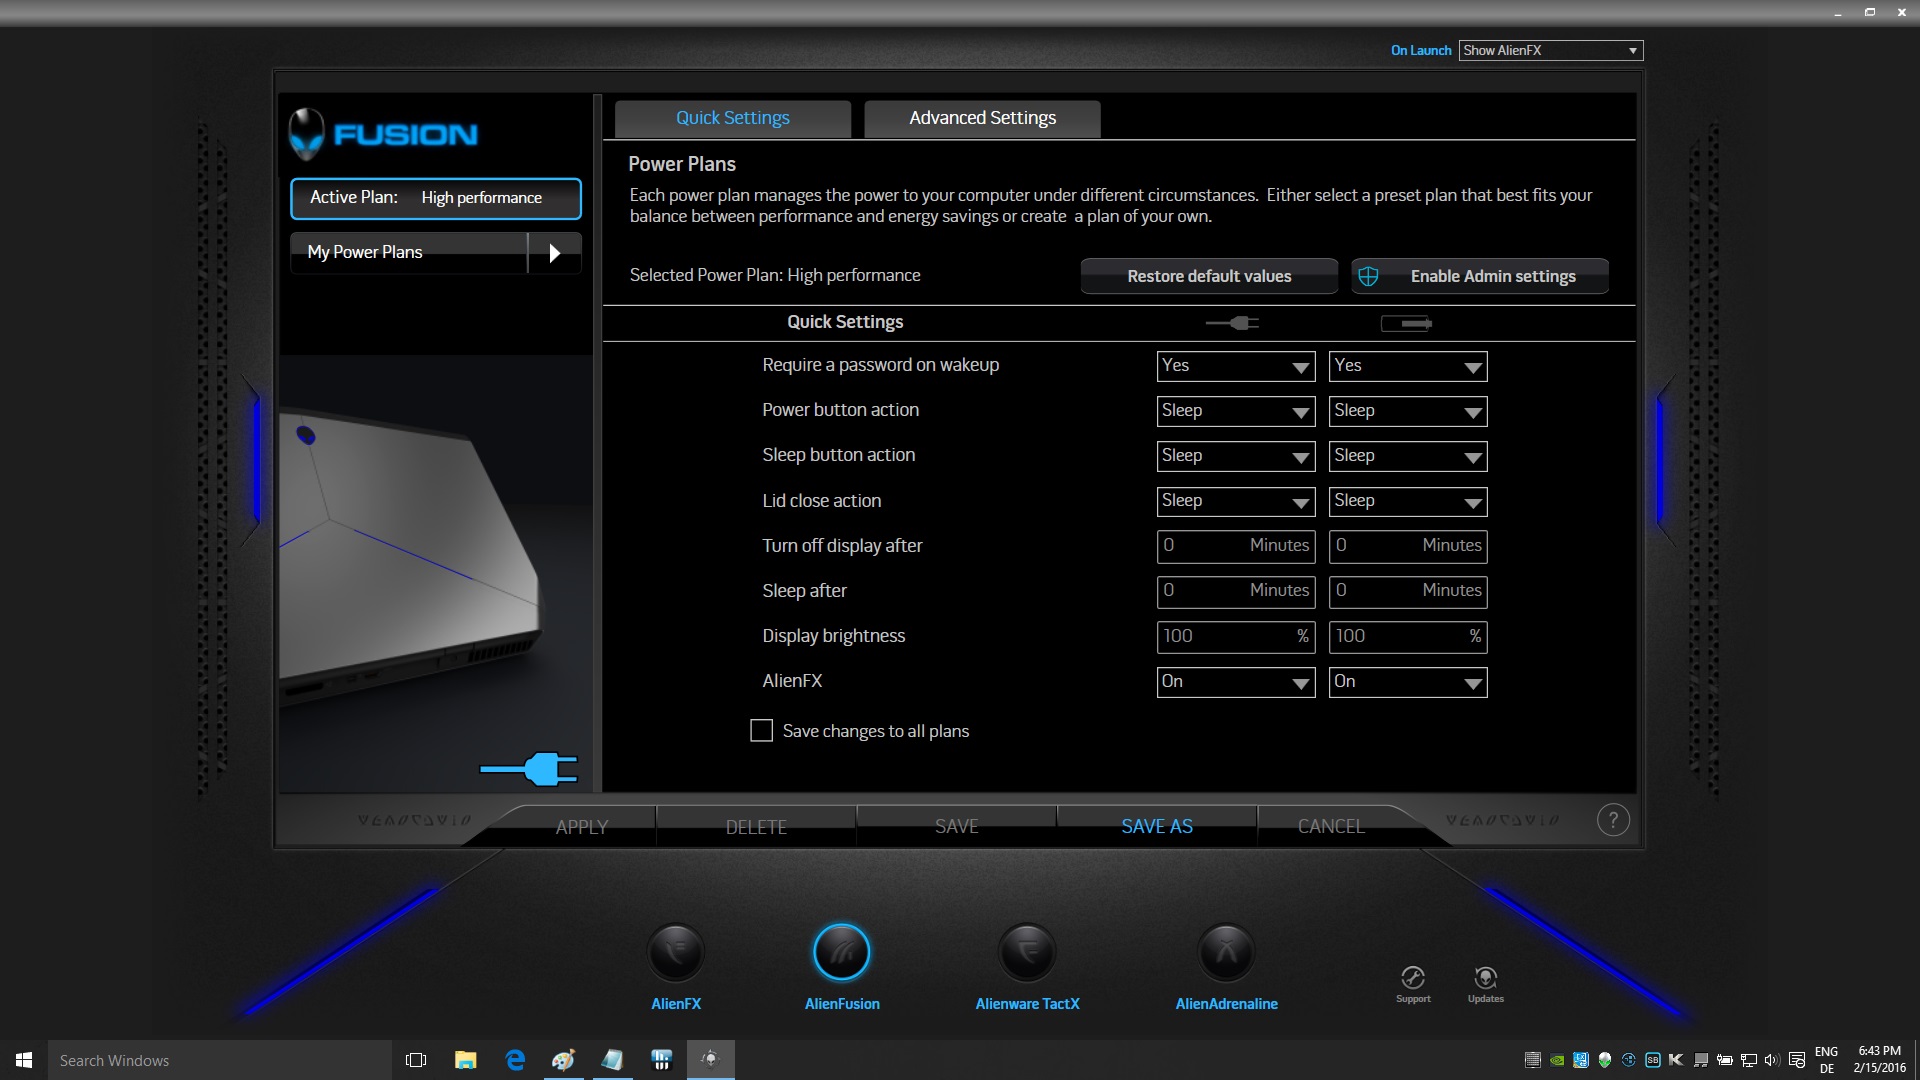Open the AlienAdrenaline module icon
The width and height of the screenshot is (1920, 1080).
(1226, 952)
